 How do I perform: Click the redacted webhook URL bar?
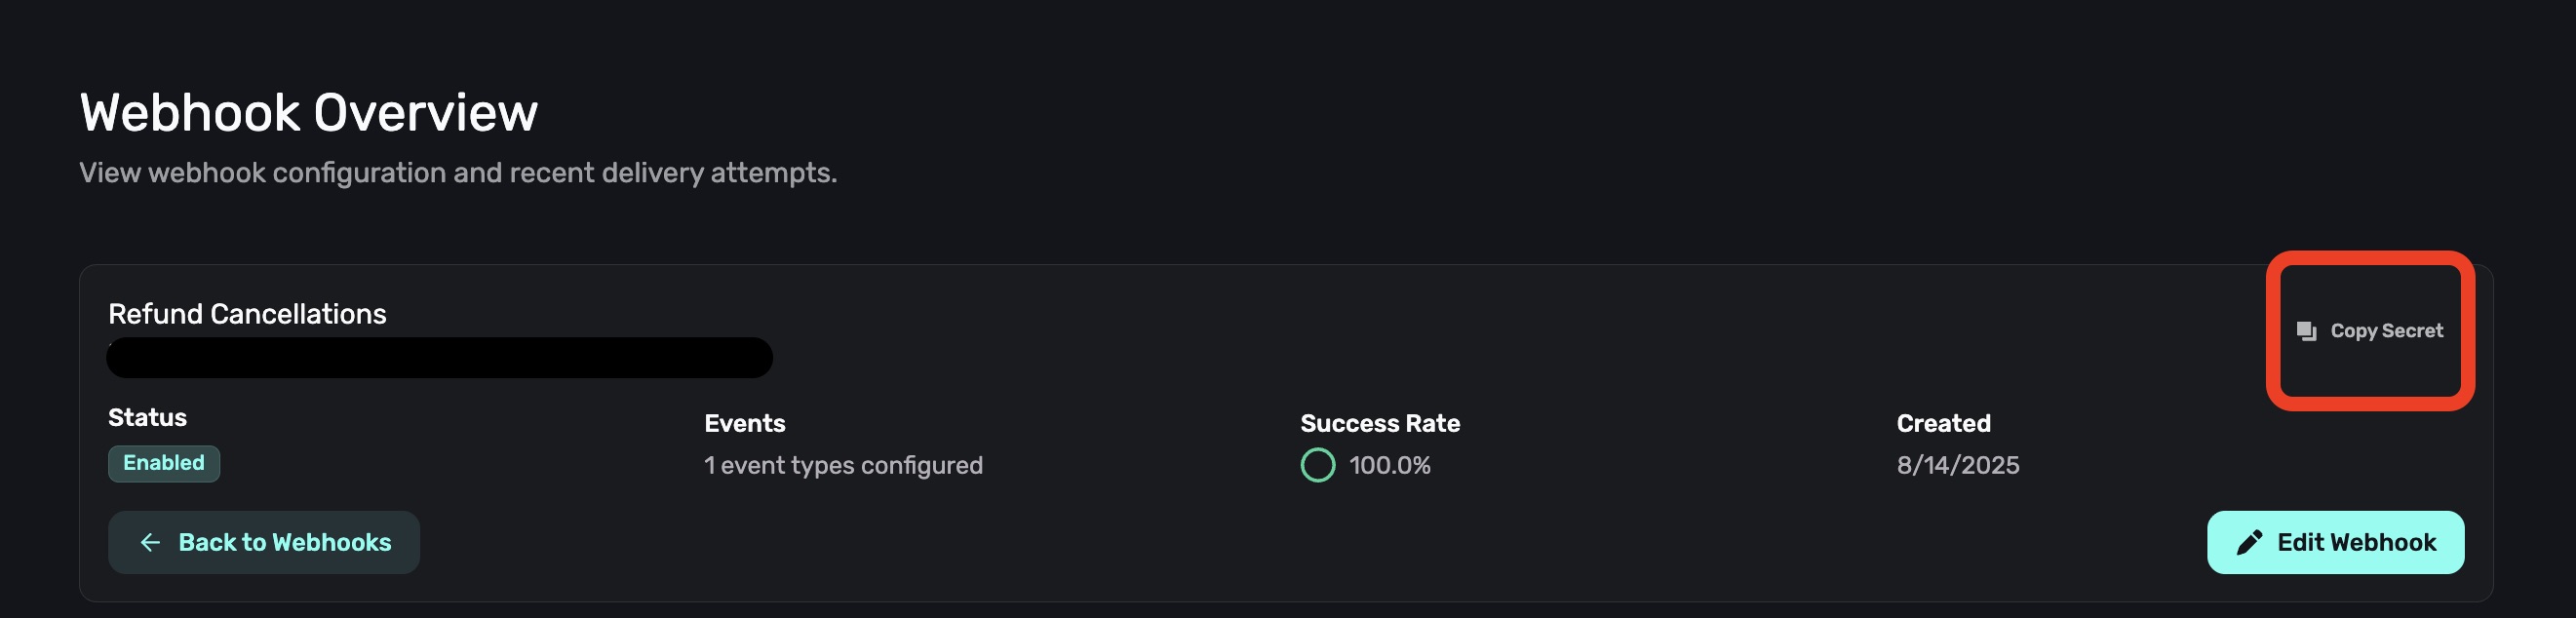click(x=439, y=357)
